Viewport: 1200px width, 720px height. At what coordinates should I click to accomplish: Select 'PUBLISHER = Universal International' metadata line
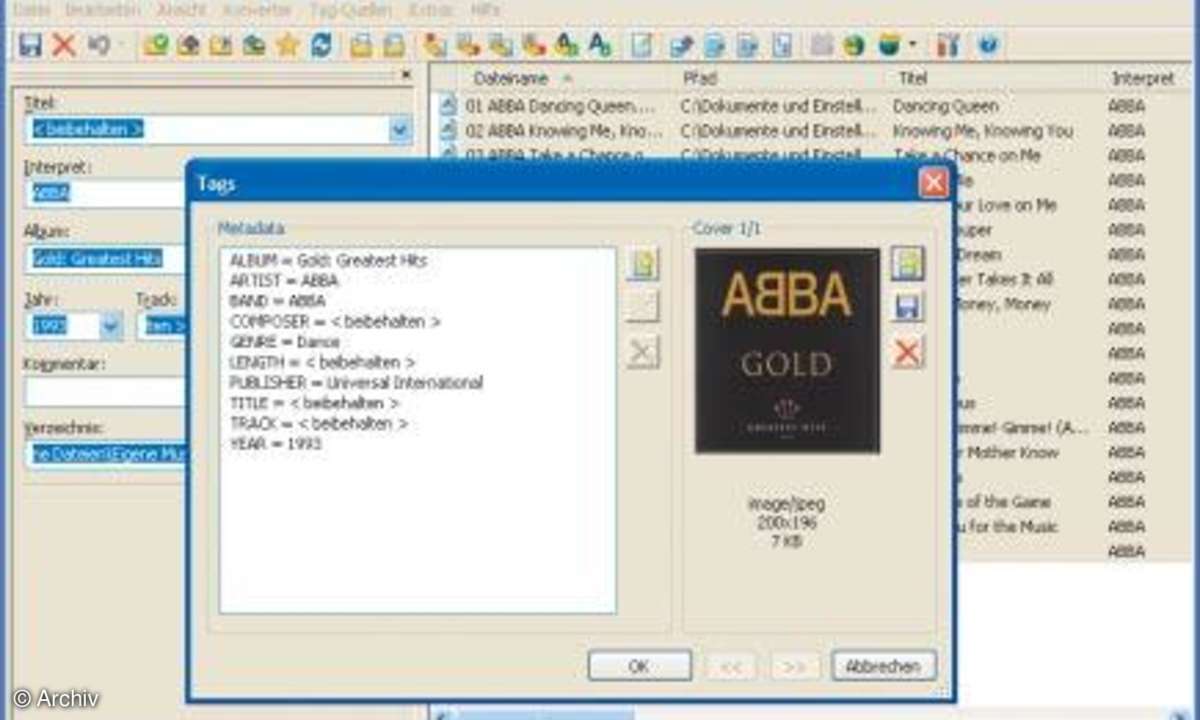pos(356,383)
